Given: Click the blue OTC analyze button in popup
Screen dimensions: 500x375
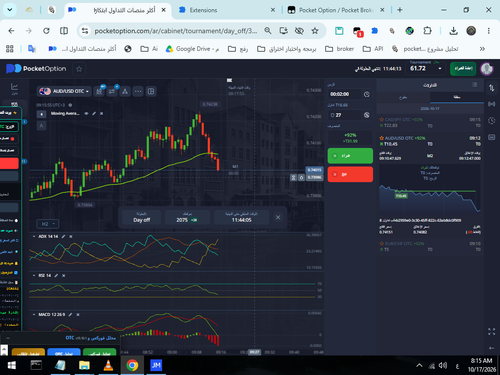Looking at the screenshot, I should (x=64, y=353).
